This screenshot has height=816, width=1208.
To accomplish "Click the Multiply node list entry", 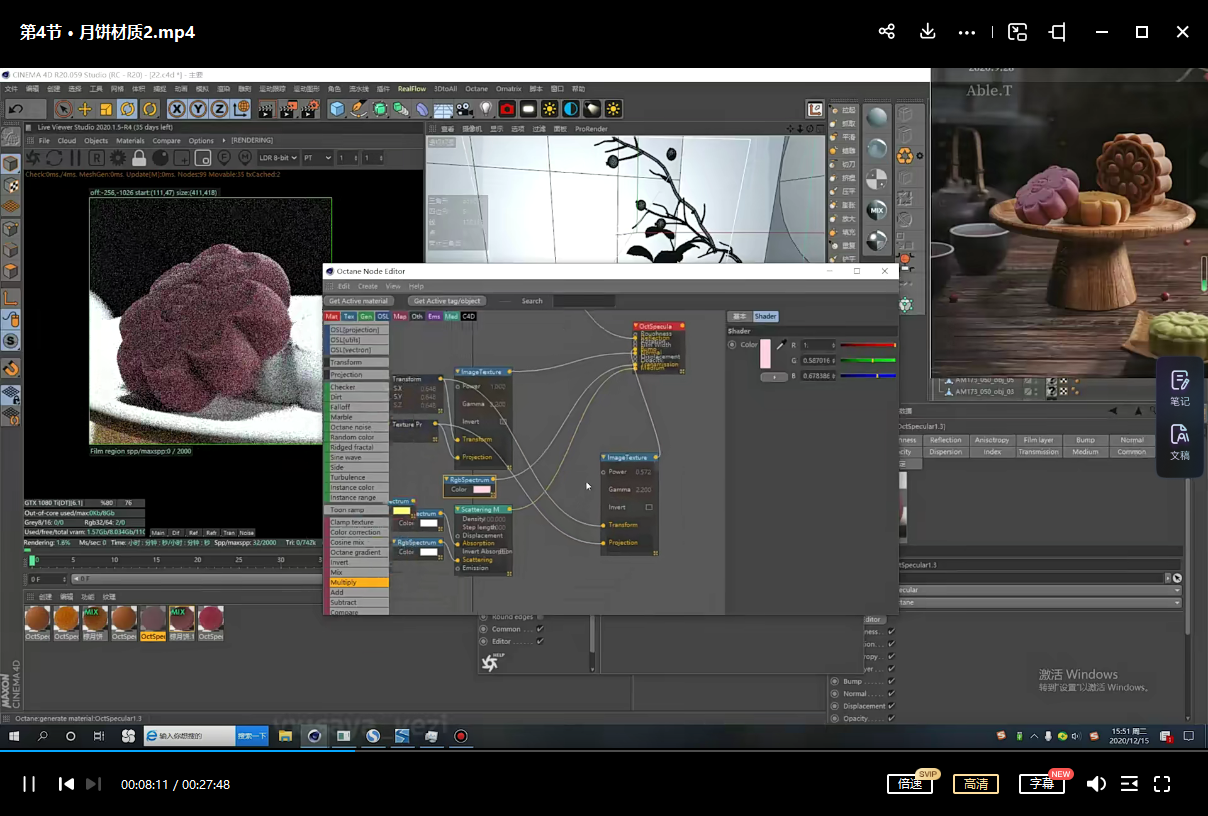I will point(359,582).
